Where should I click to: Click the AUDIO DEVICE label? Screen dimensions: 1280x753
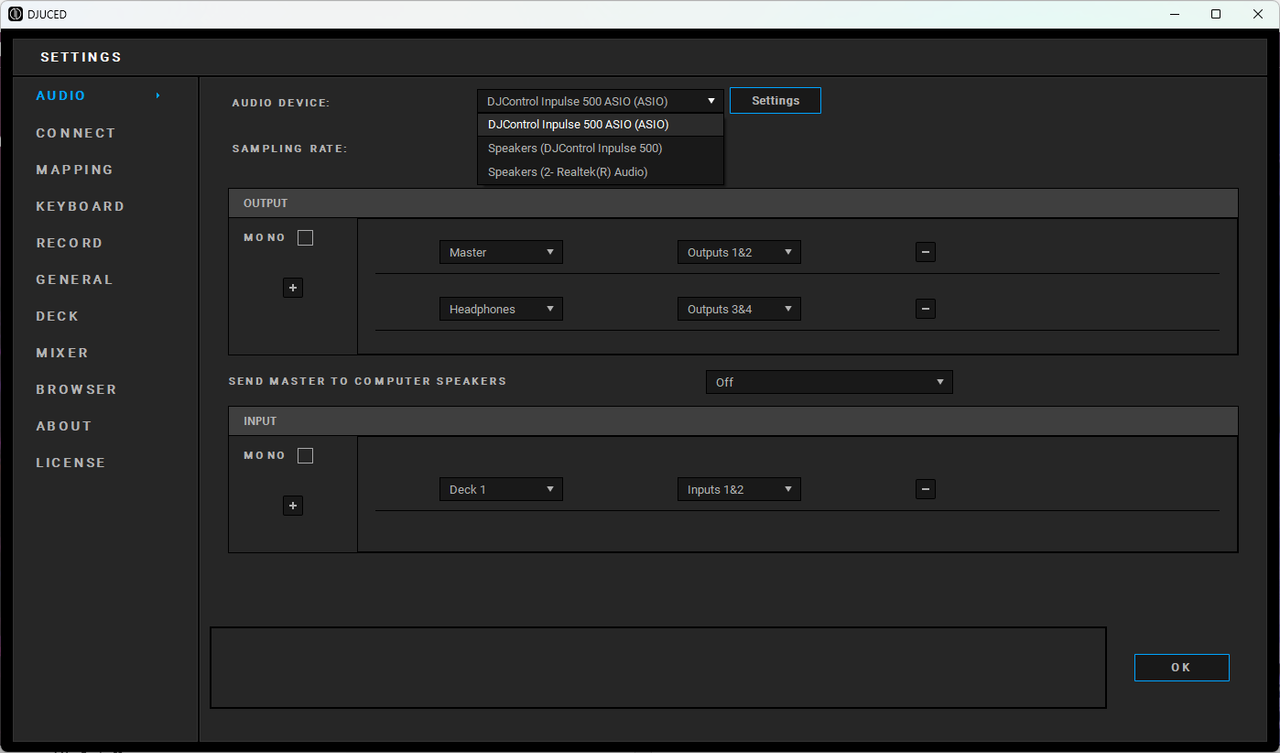(281, 103)
